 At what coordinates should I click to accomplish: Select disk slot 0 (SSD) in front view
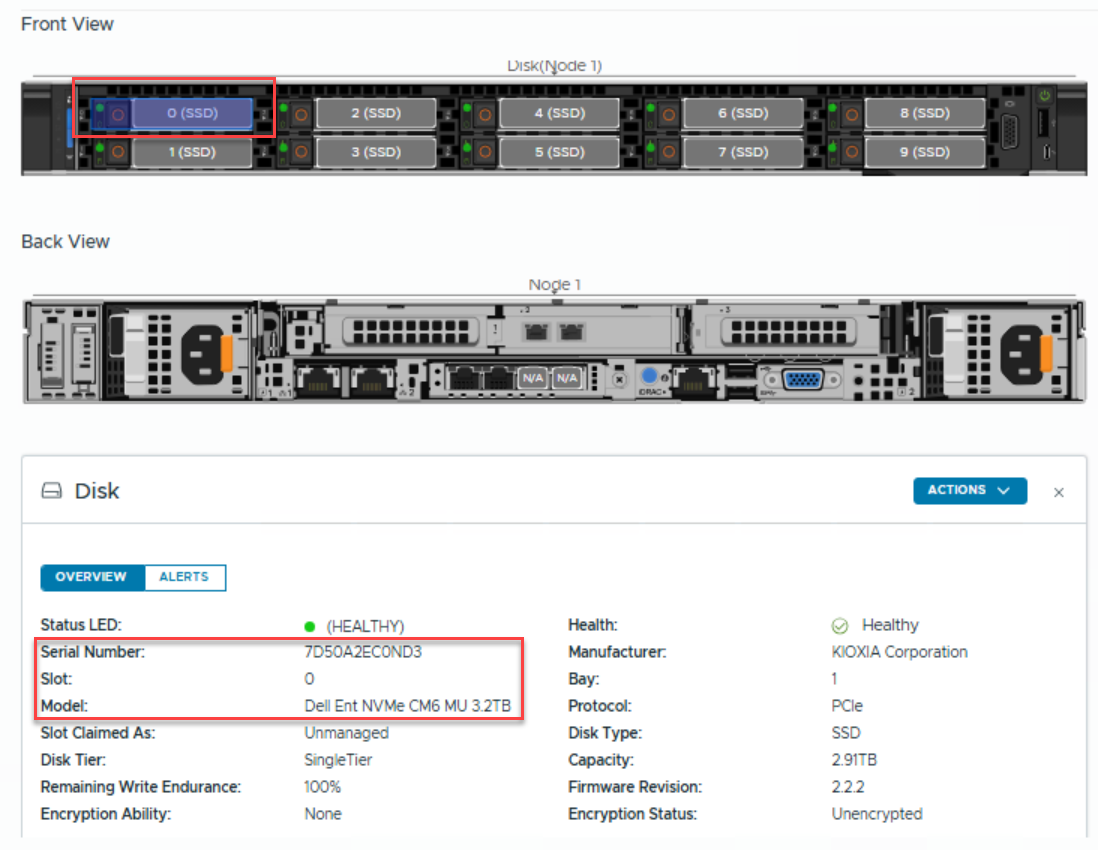(192, 114)
